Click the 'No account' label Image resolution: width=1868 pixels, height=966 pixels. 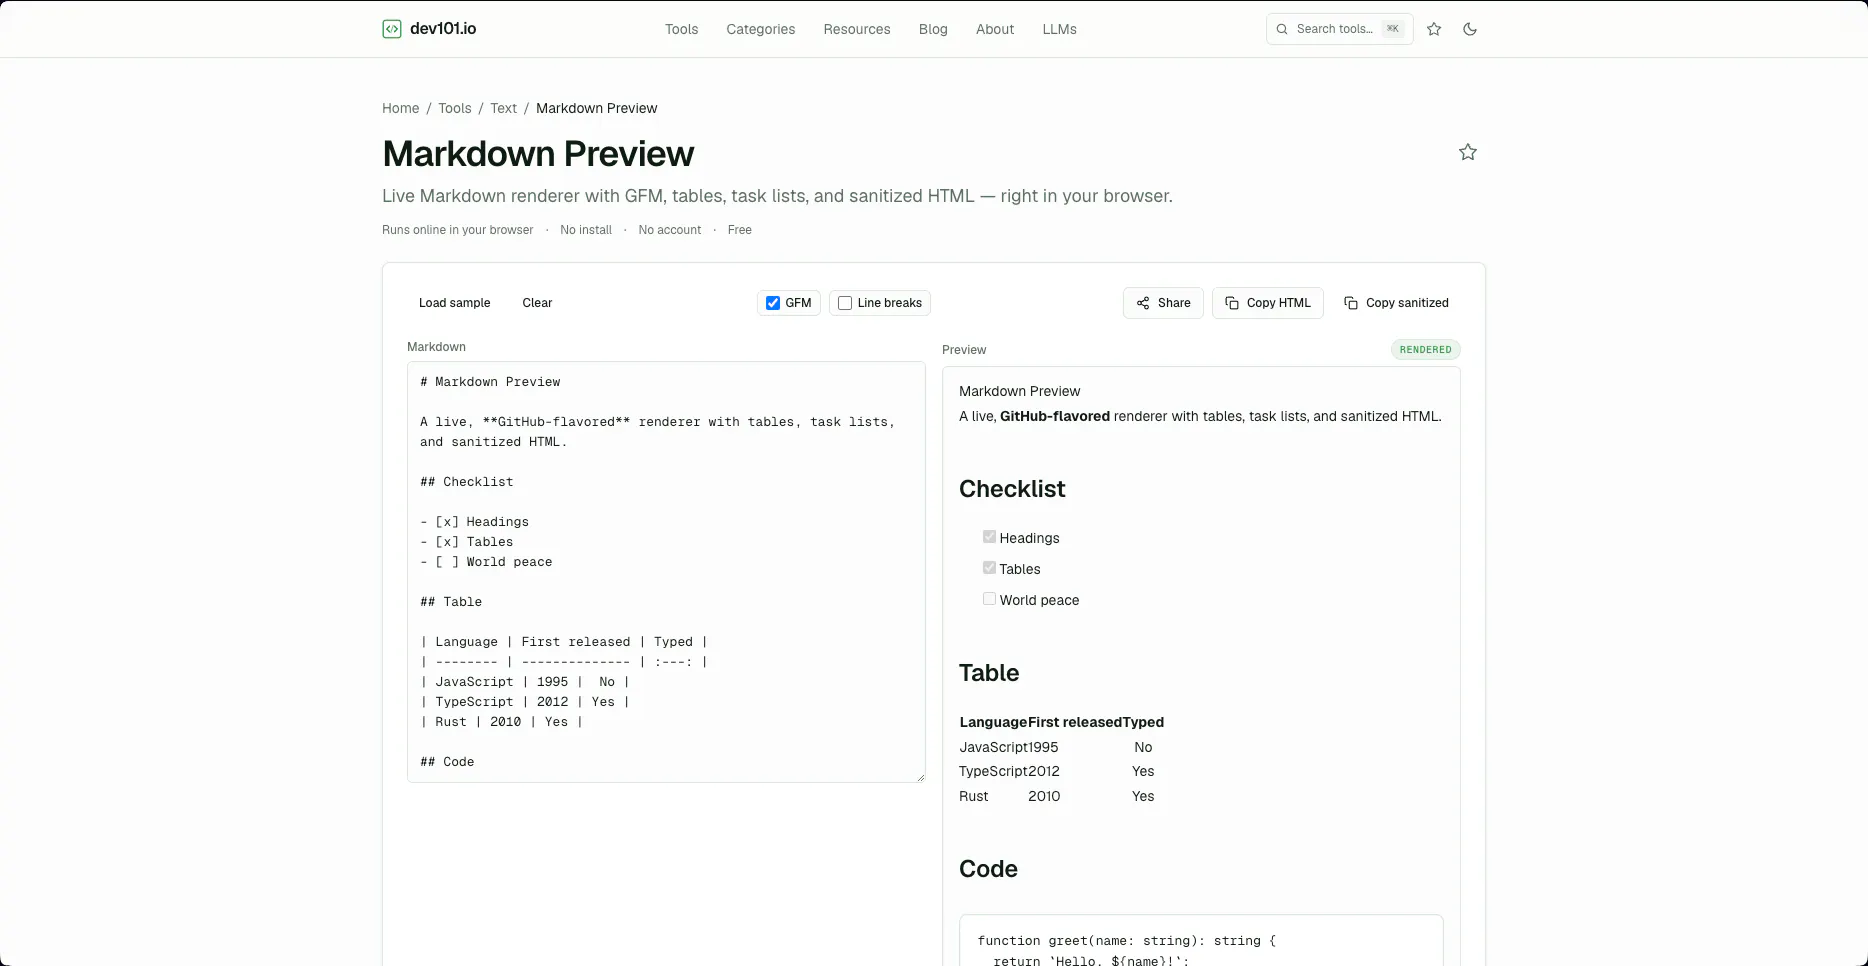pyautogui.click(x=670, y=230)
